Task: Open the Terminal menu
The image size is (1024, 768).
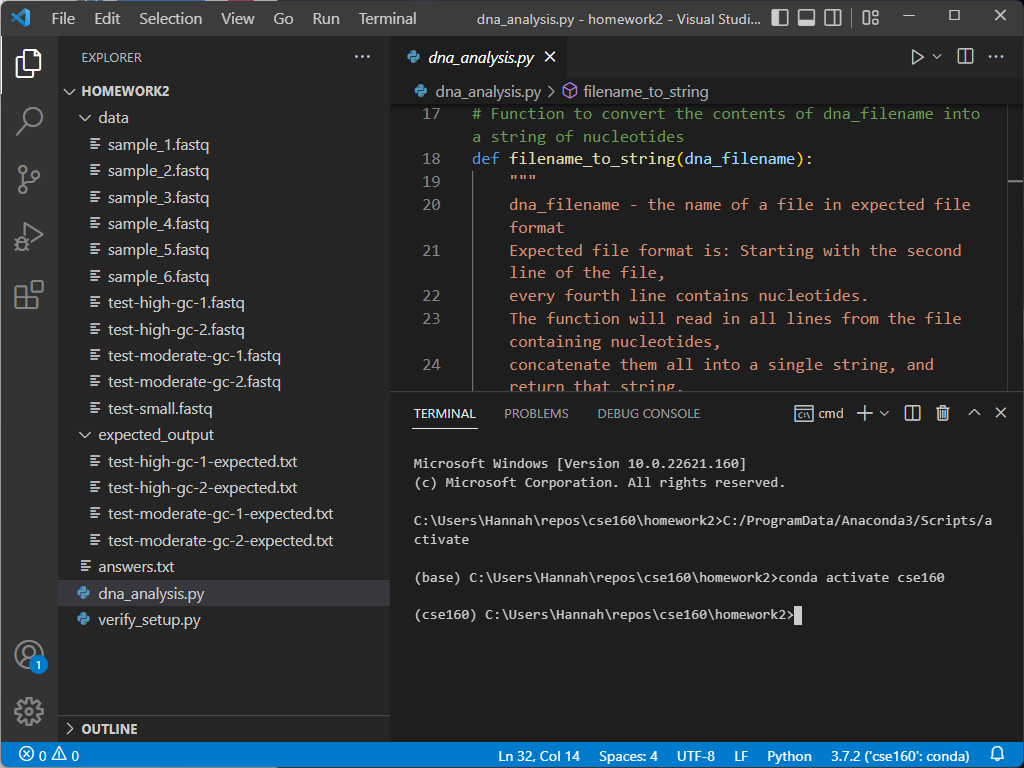Action: pyautogui.click(x=387, y=18)
